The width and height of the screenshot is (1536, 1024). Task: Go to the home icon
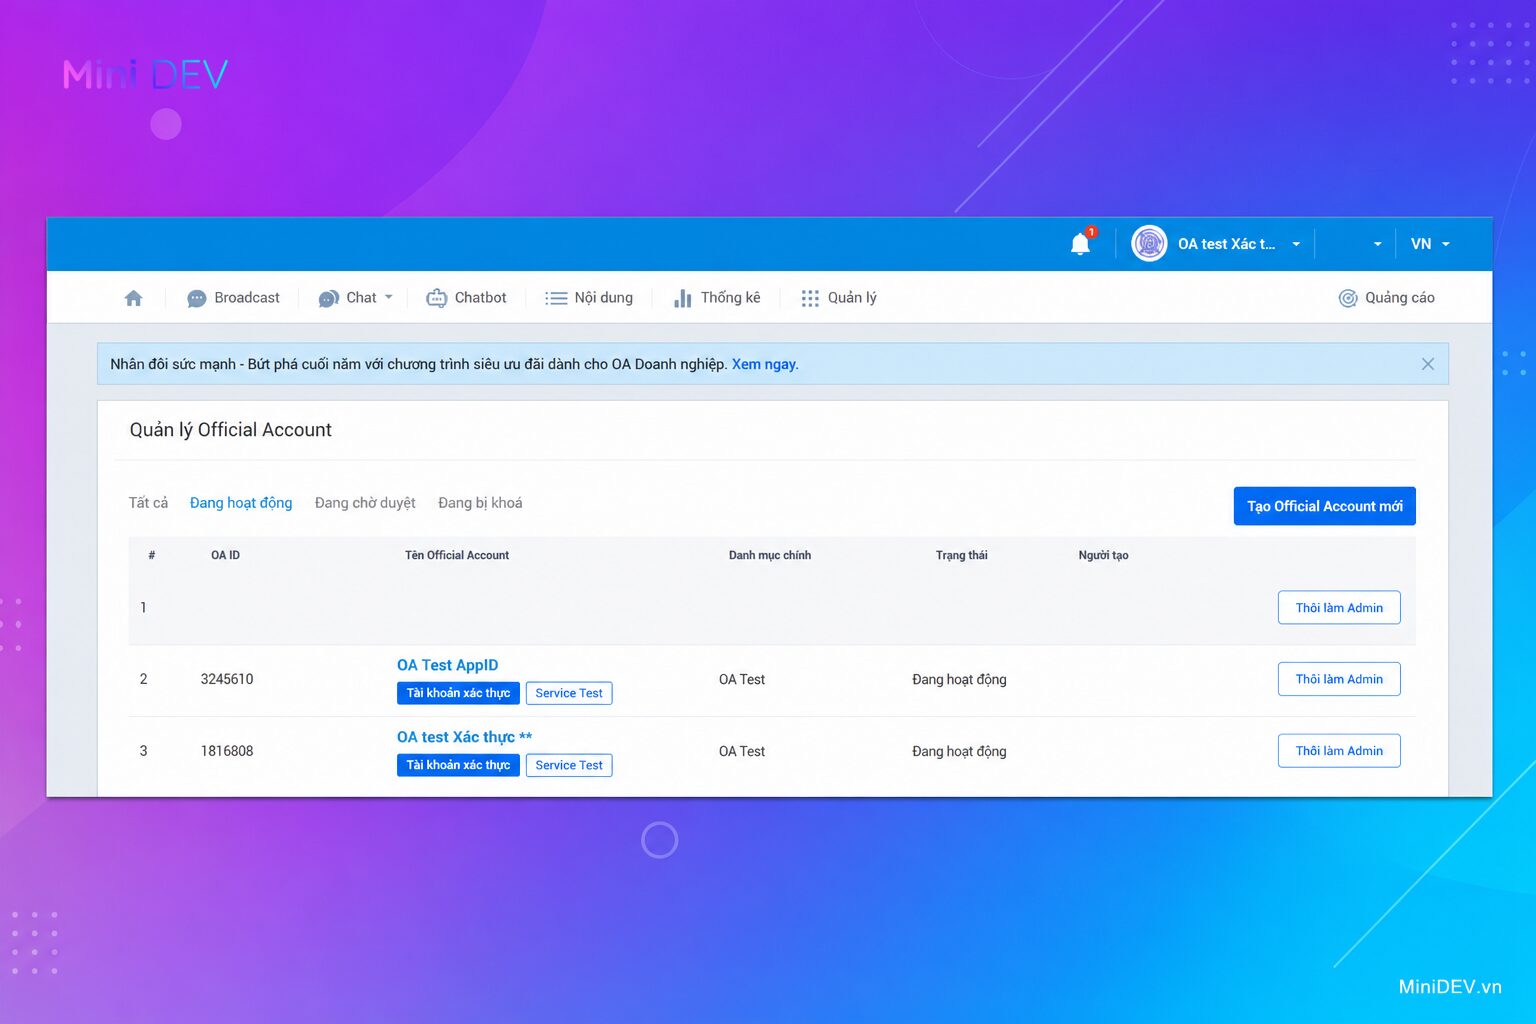pos(133,298)
